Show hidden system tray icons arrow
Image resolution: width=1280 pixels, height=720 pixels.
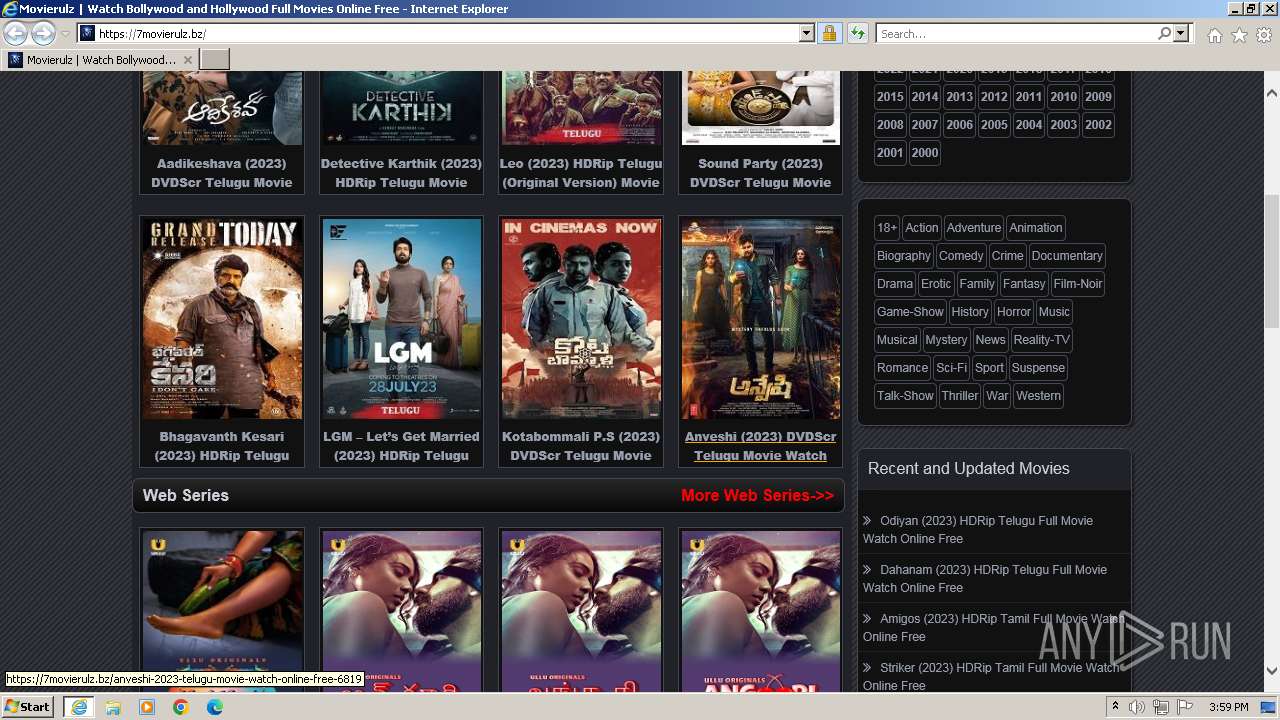[x=1116, y=707]
